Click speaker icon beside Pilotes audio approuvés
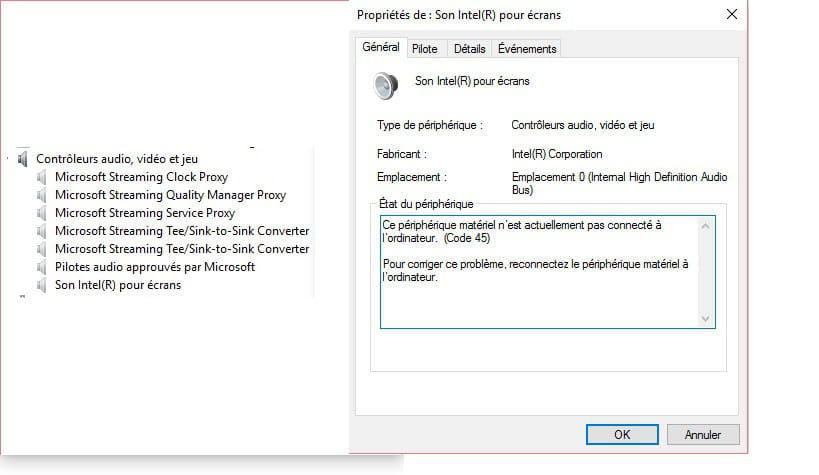Image resolution: width=819 pixels, height=475 pixels. (42, 267)
